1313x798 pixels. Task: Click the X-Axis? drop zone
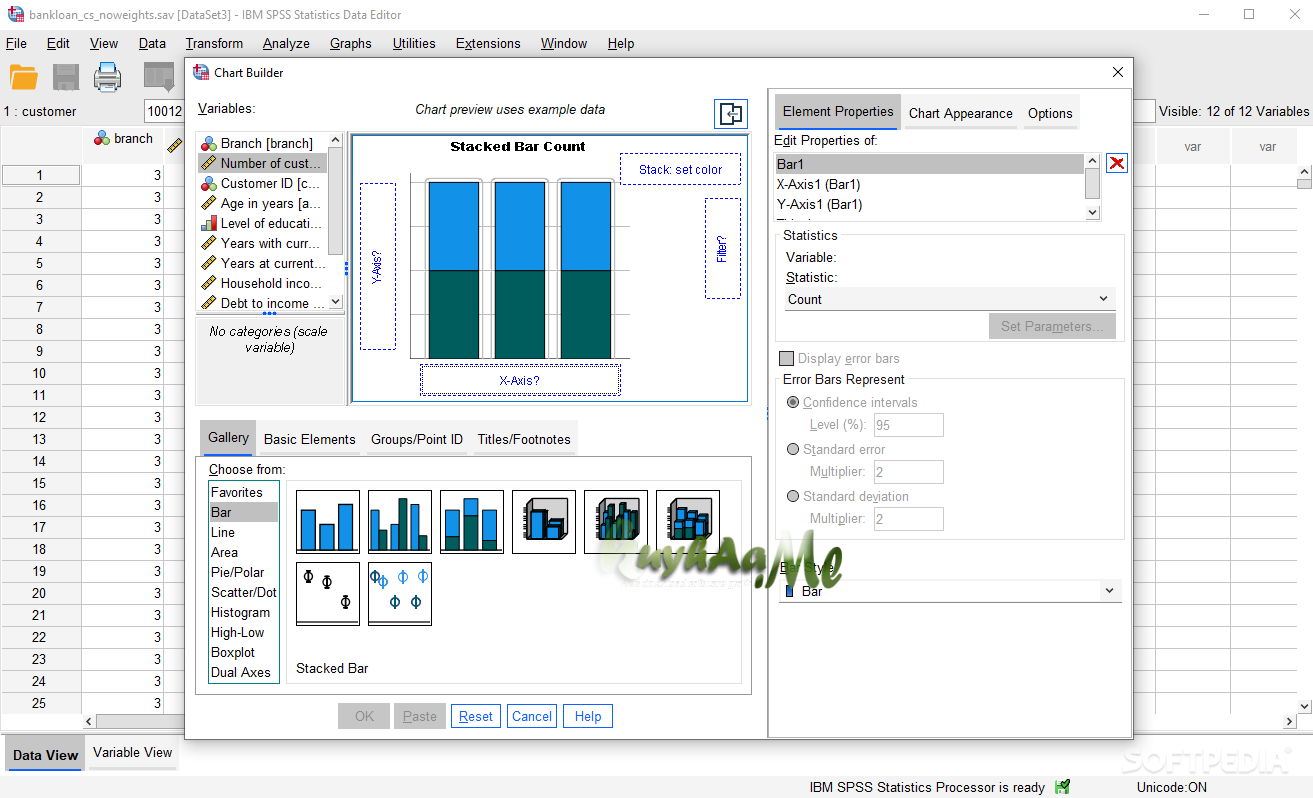coord(520,380)
